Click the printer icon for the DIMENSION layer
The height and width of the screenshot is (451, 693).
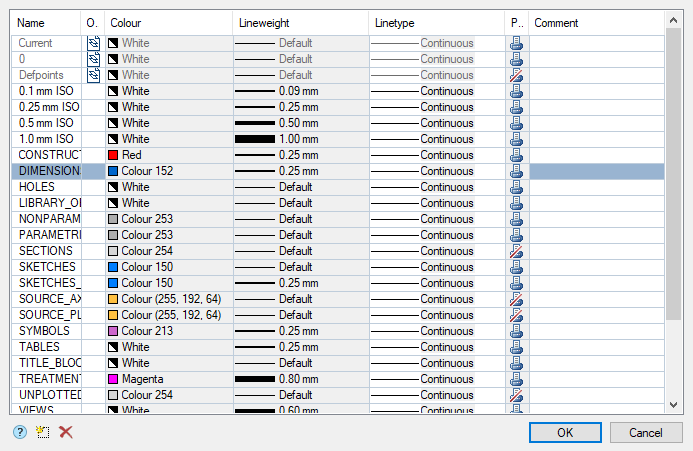click(x=516, y=171)
